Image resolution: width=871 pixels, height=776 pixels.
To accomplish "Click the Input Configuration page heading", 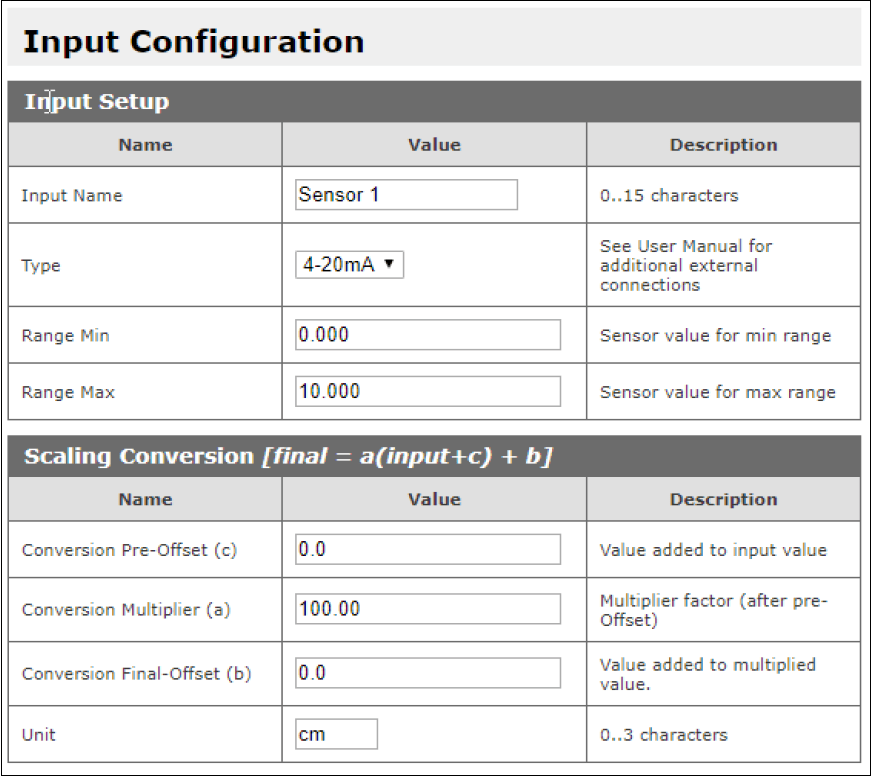I will point(193,42).
